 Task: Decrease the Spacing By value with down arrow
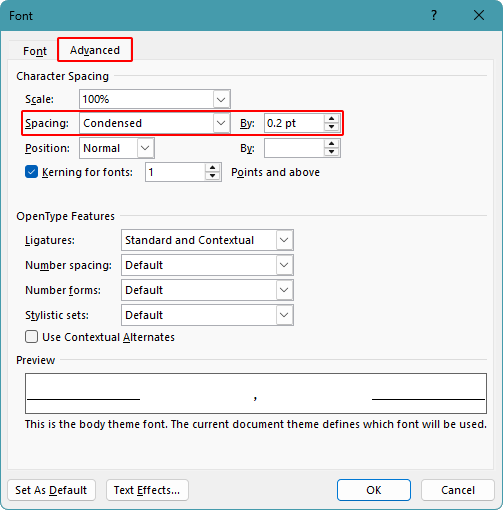point(331,127)
